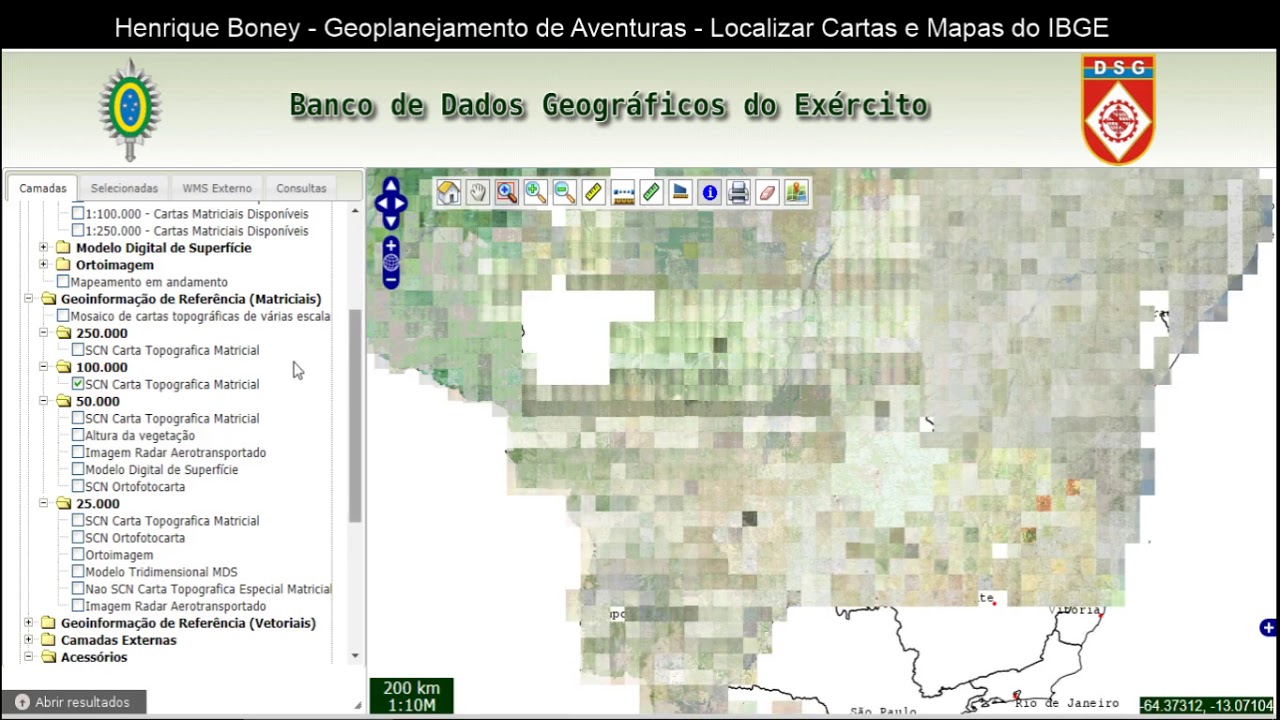Screen dimensions: 1280x720
Task: Click the map with location pin icon
Action: pyautogui.click(x=797, y=192)
